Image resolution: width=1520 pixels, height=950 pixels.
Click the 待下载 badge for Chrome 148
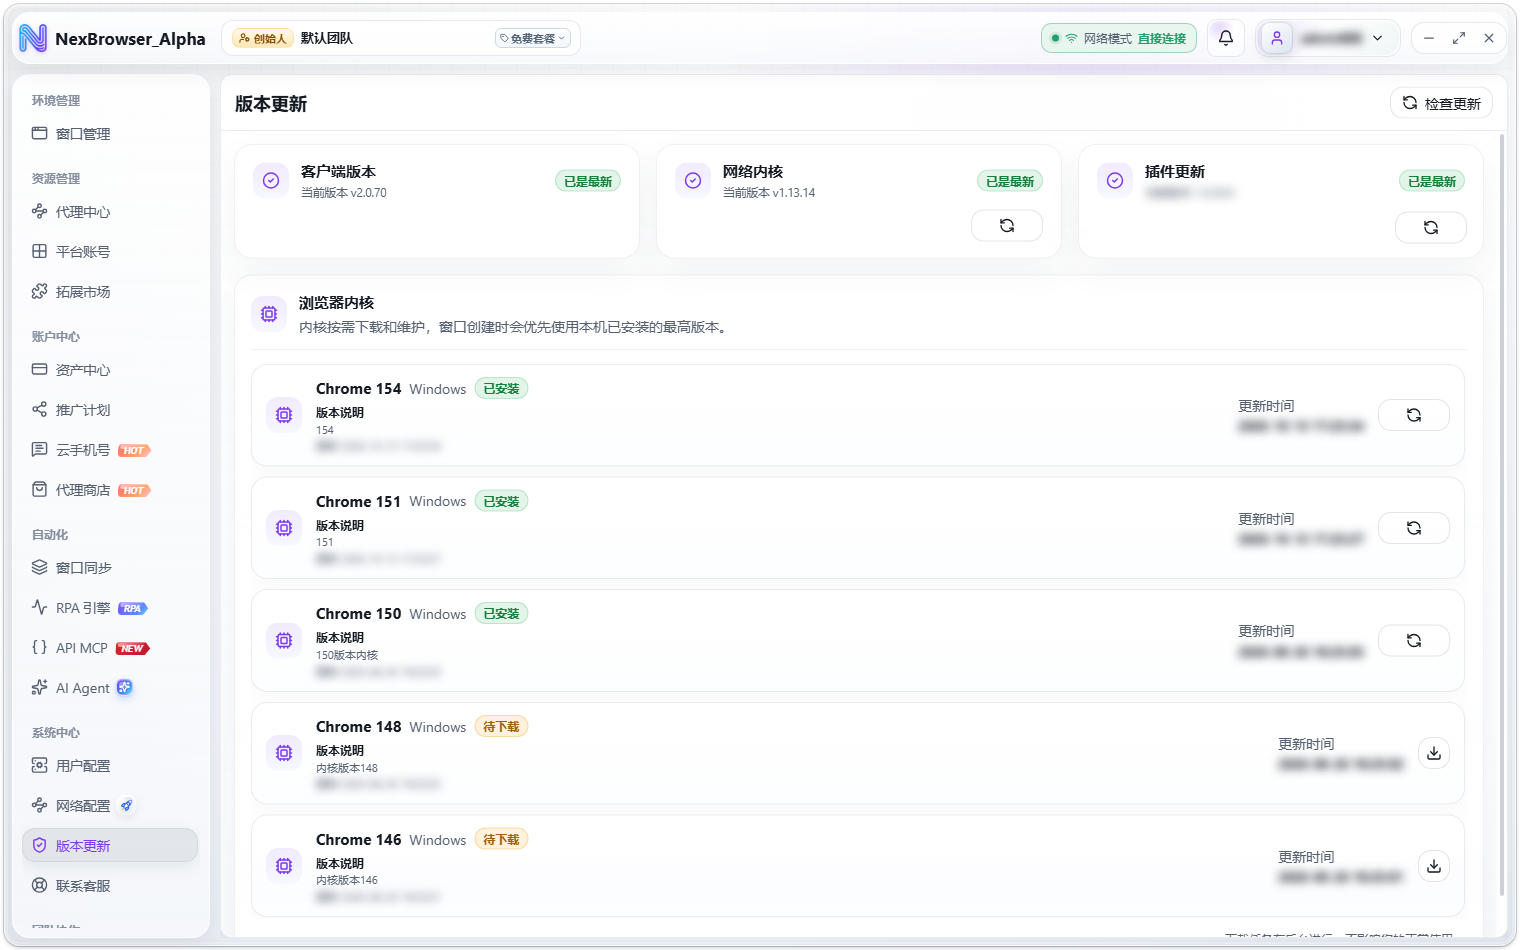[x=501, y=727]
